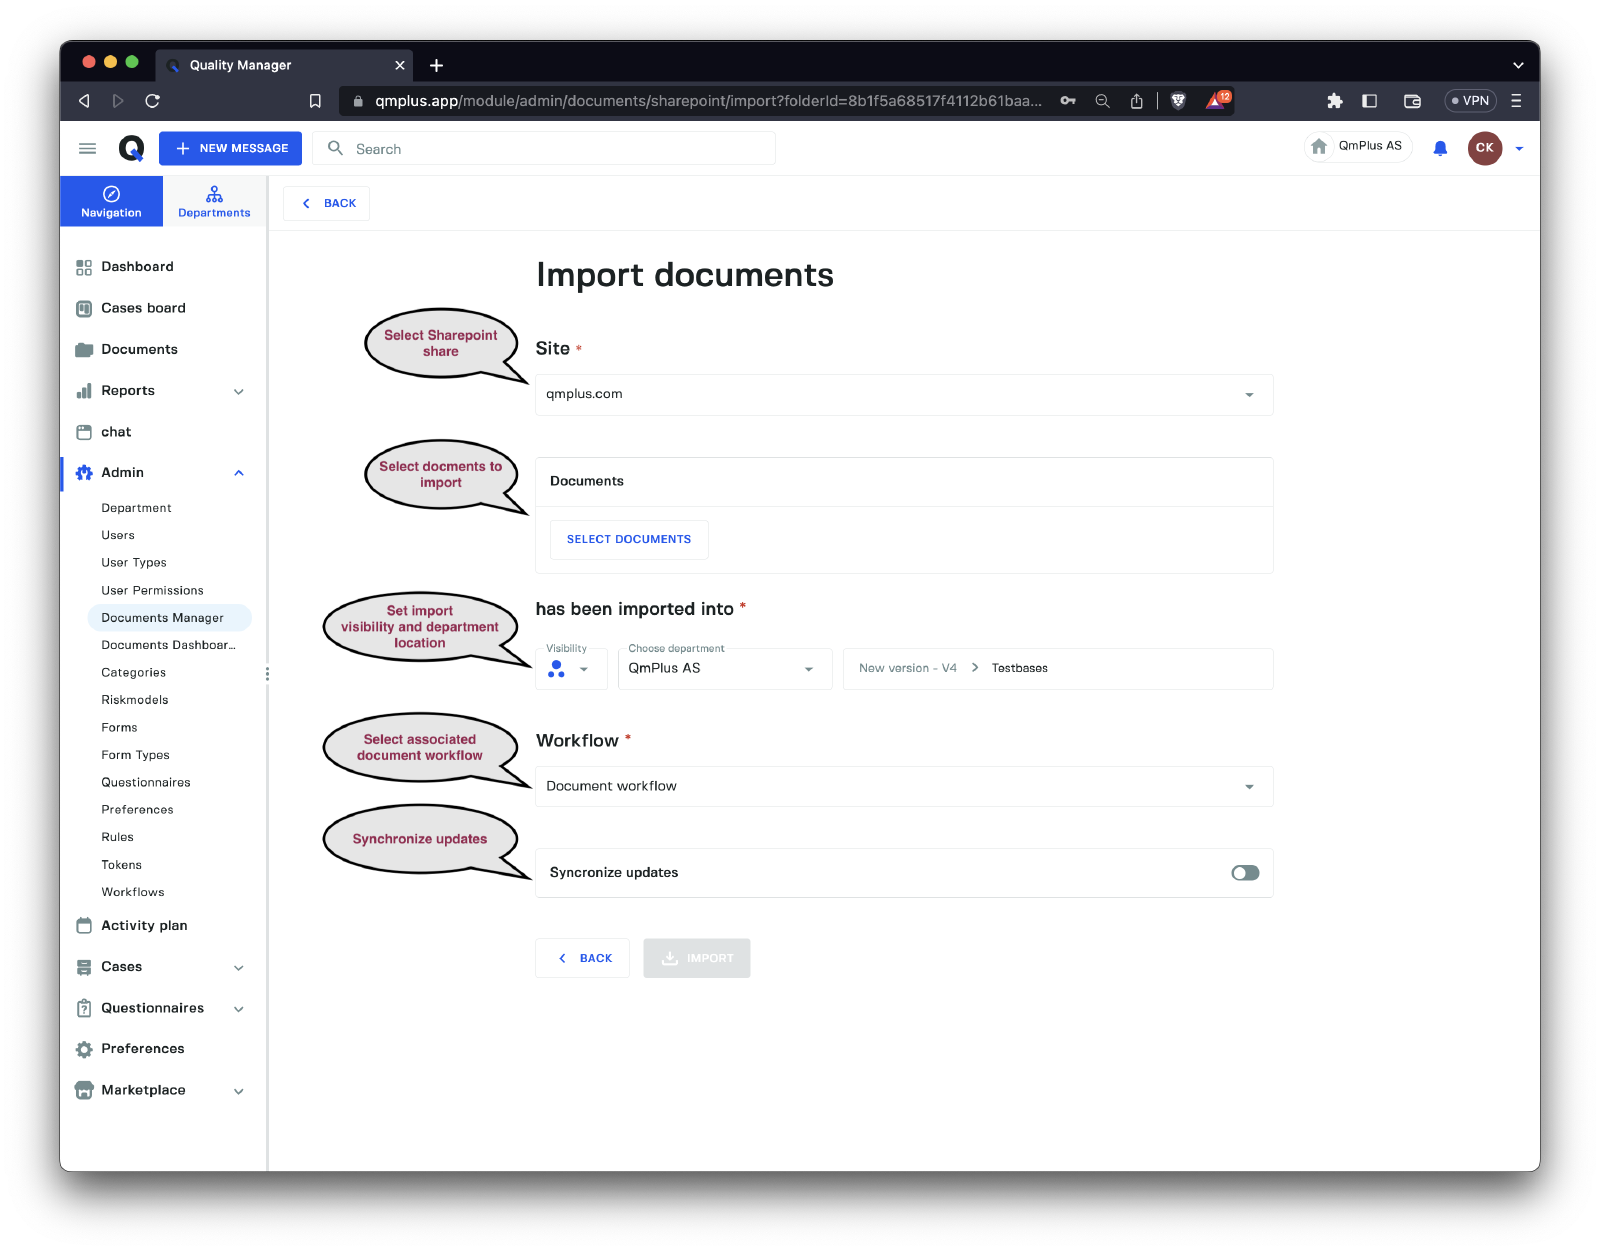Click the Brave shields icon
Viewport: 1600px width, 1251px height.
[1178, 101]
